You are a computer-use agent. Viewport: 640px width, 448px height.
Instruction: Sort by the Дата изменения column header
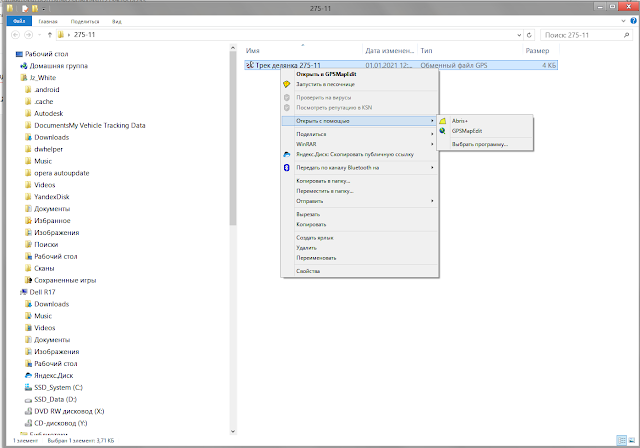click(390, 51)
